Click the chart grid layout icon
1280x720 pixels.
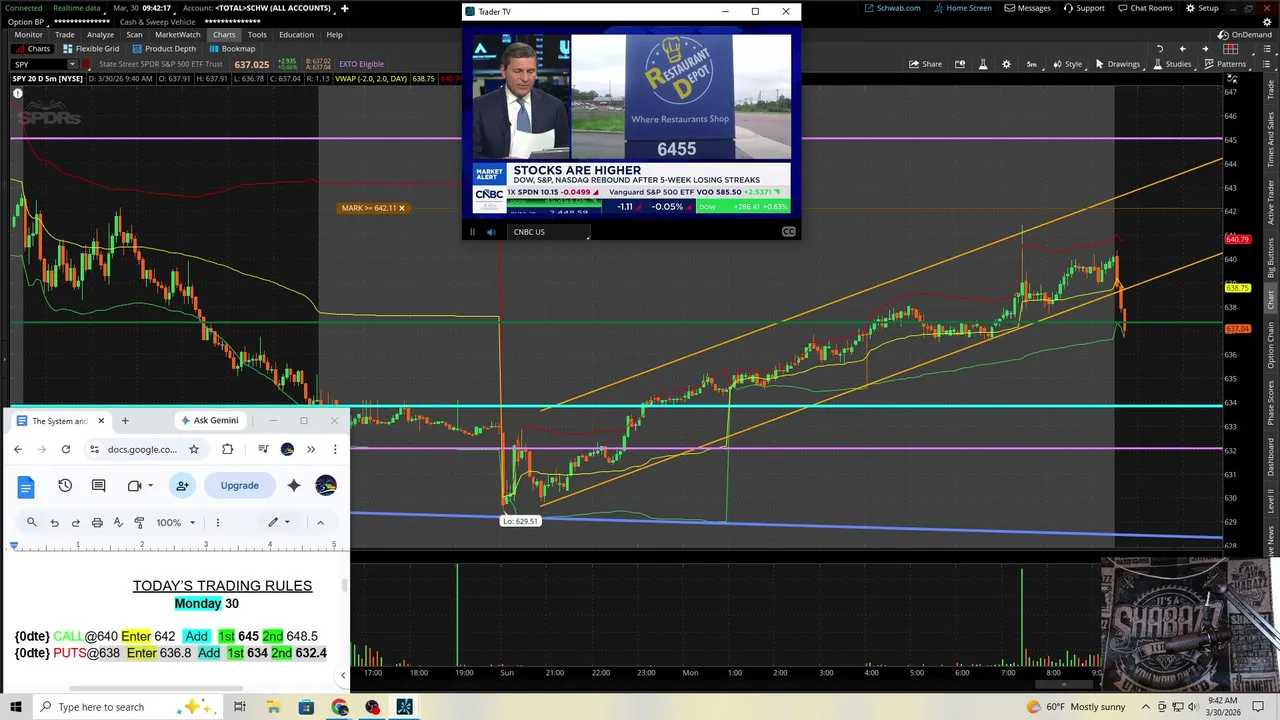[1232, 48]
